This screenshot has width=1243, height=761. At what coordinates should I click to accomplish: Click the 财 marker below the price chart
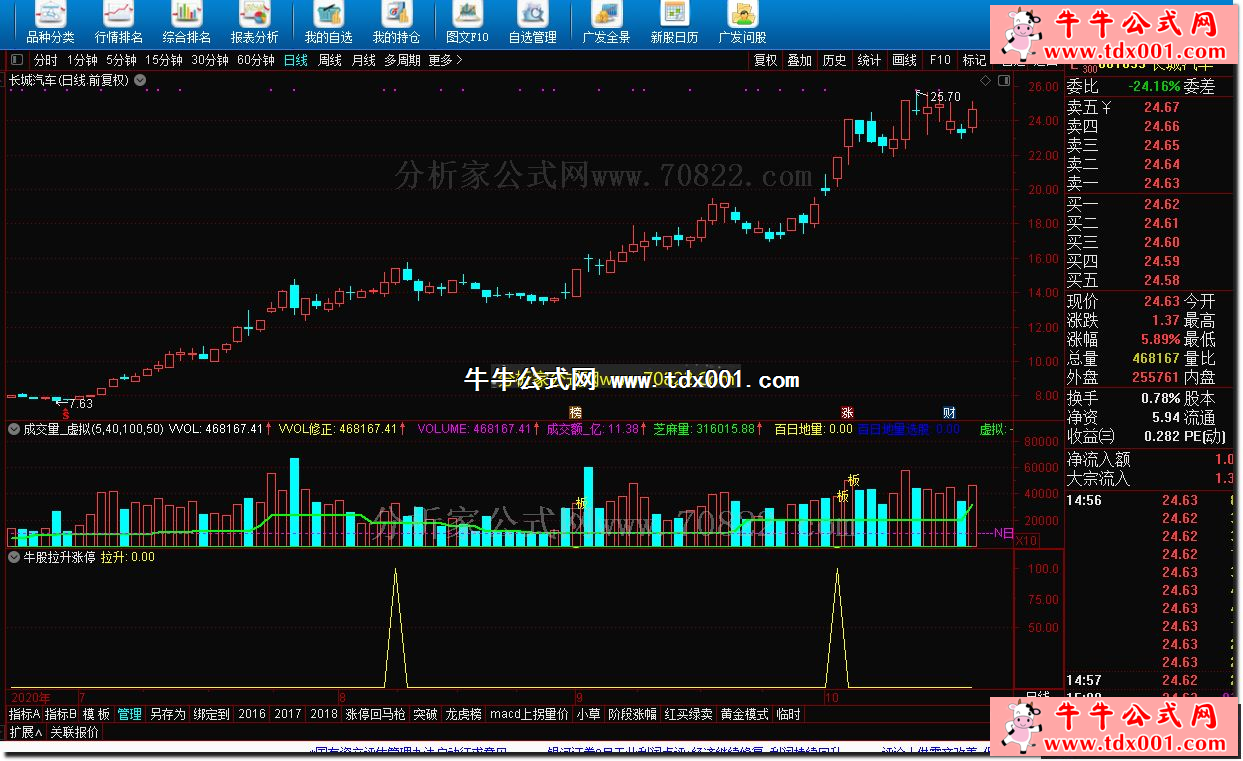(949, 412)
